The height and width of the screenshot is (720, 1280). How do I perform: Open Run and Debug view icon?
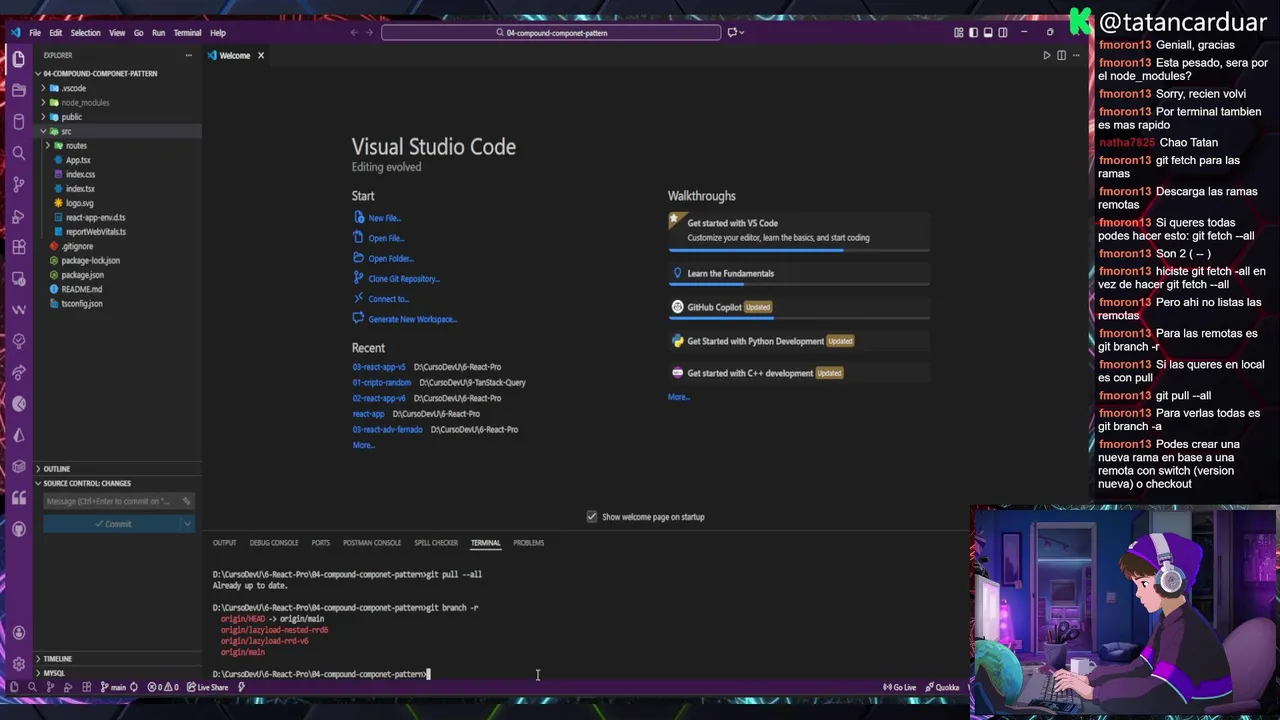[18, 216]
